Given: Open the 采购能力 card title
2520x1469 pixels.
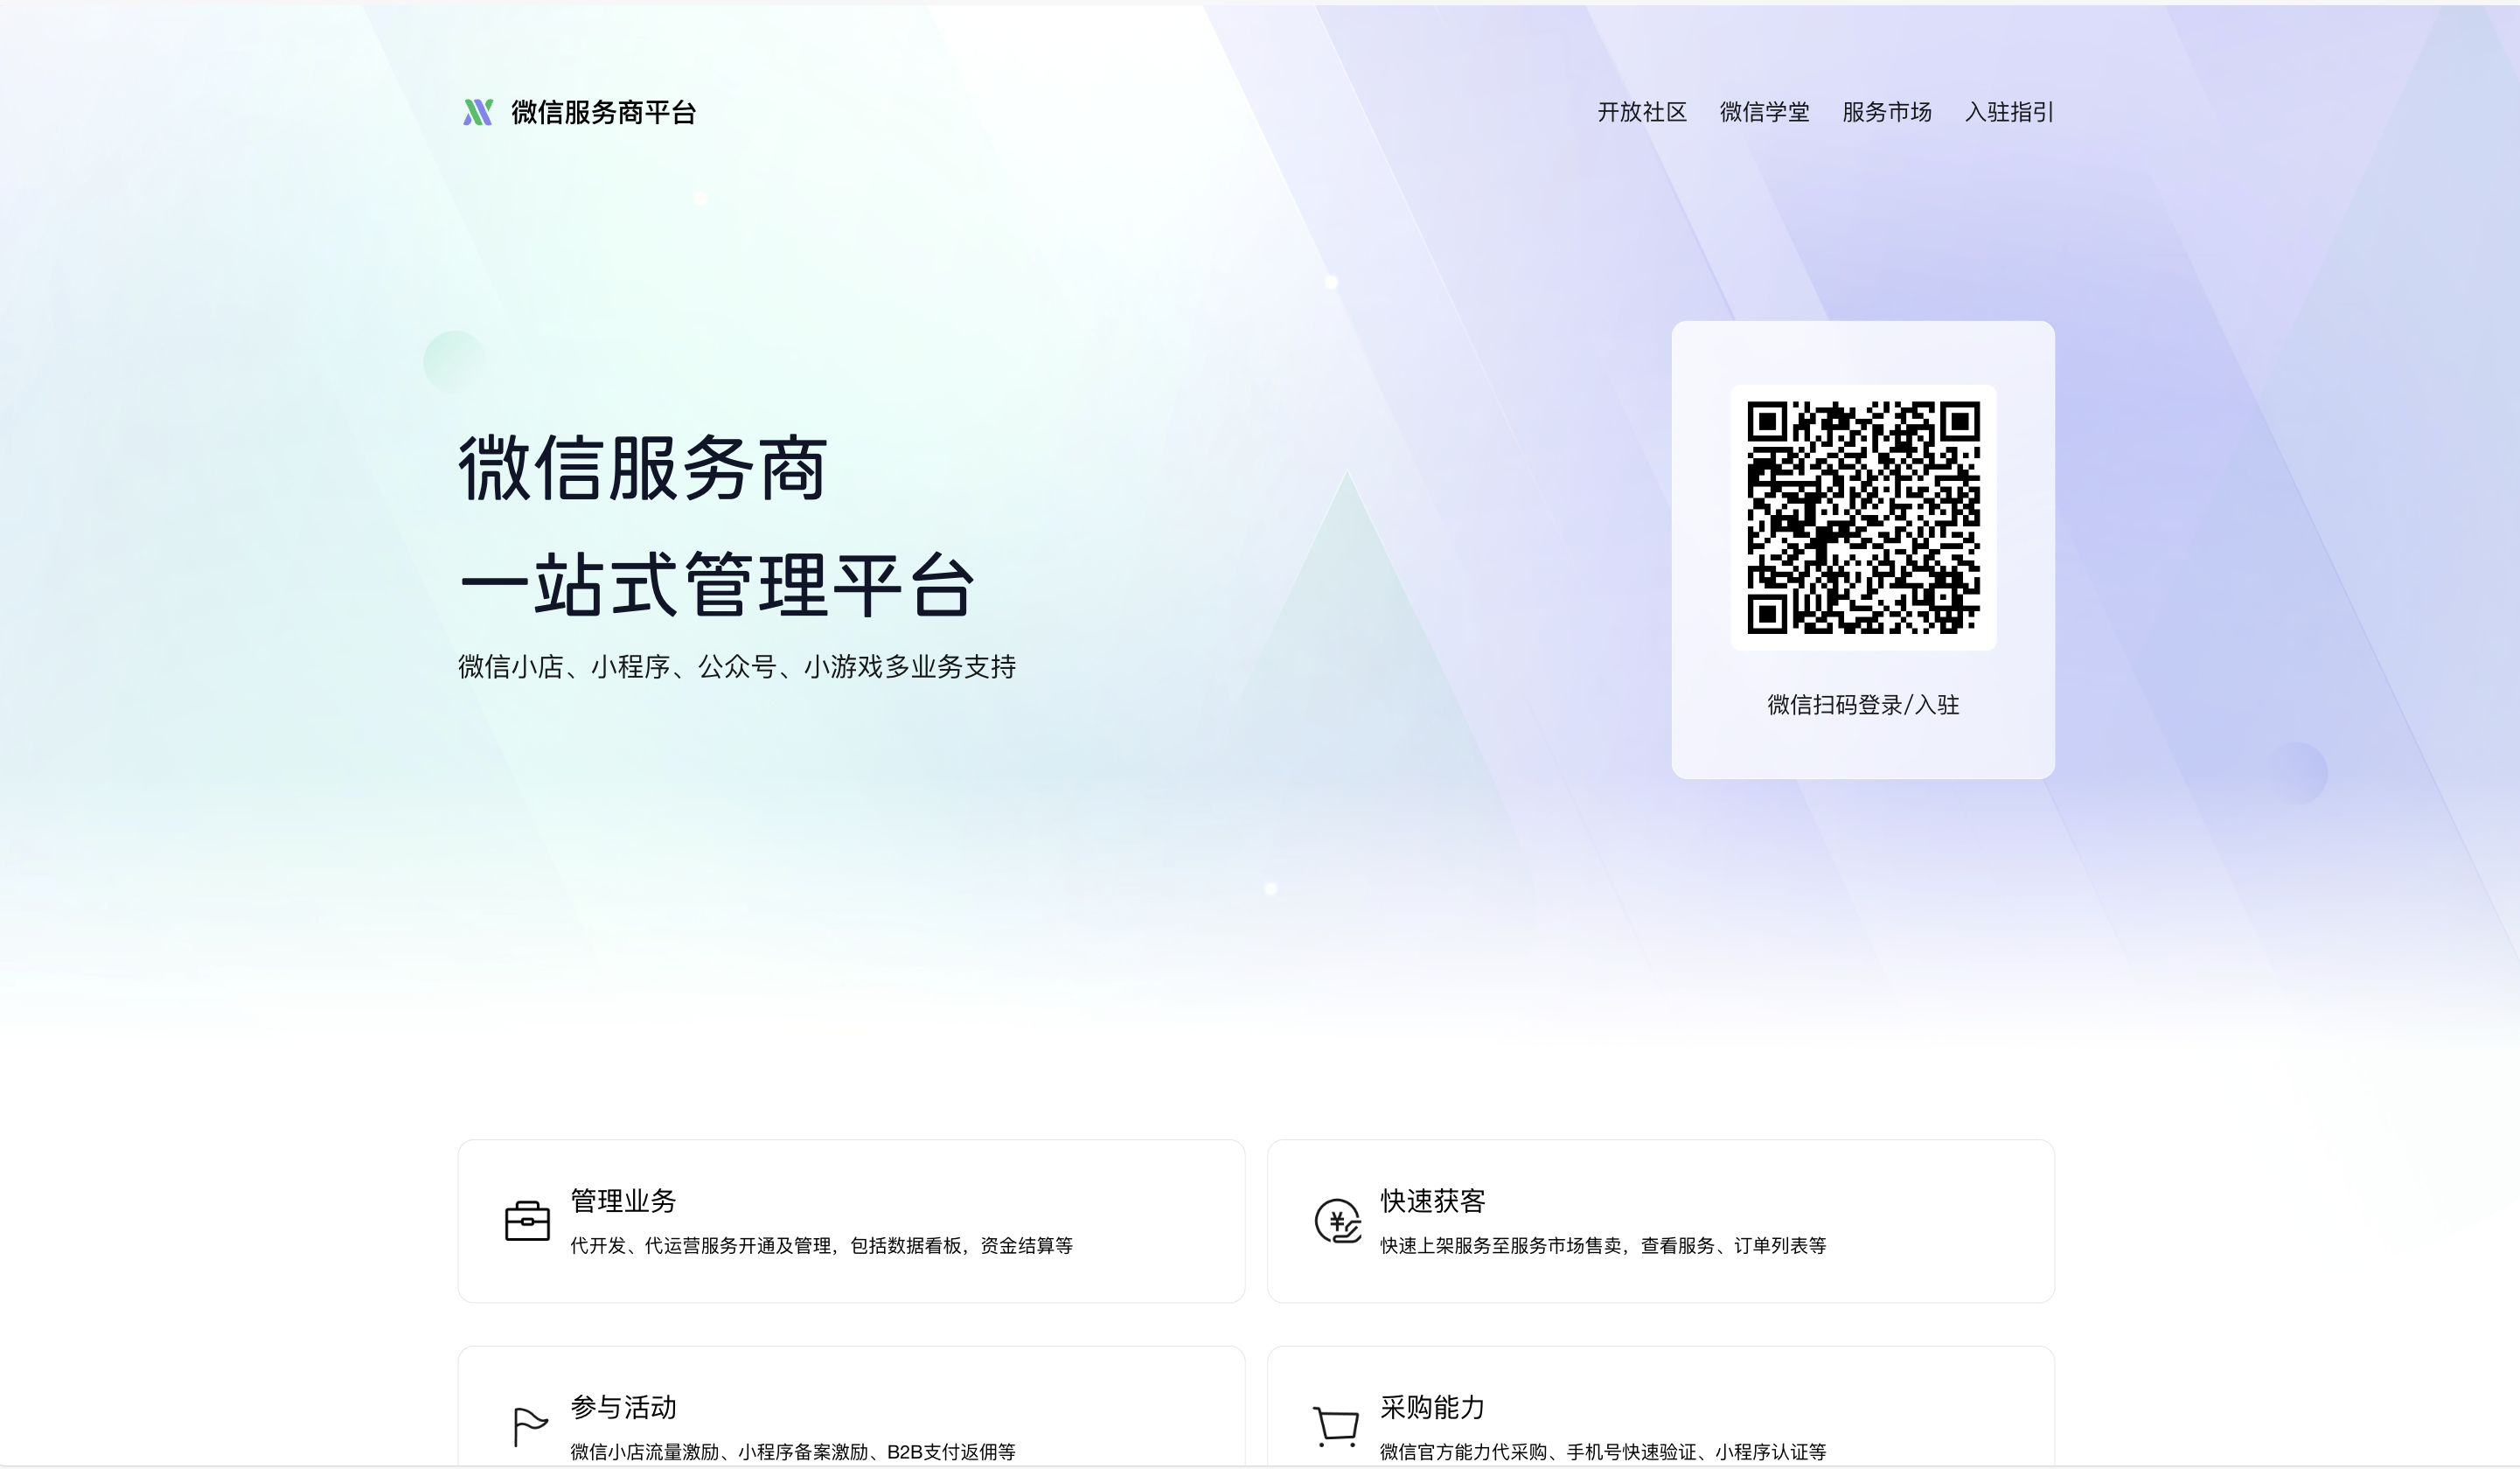Looking at the screenshot, I should 1433,1407.
